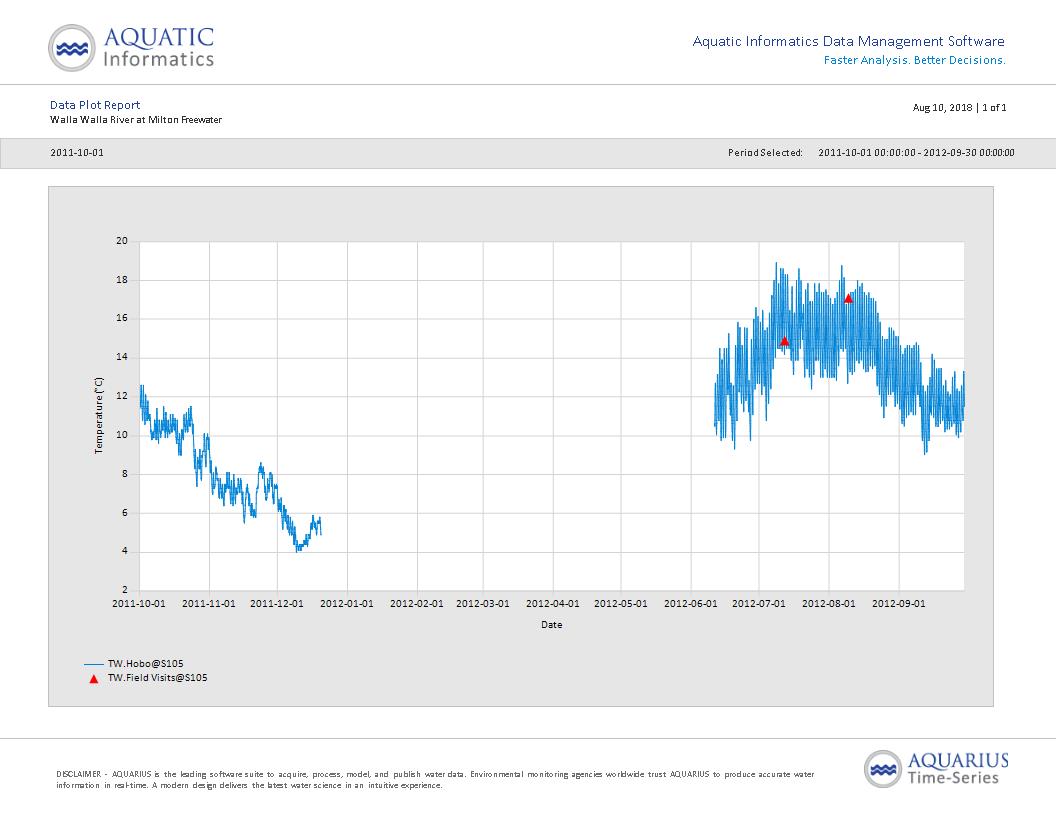Click the y-axis value 18
1056x816 pixels.
[x=122, y=279]
